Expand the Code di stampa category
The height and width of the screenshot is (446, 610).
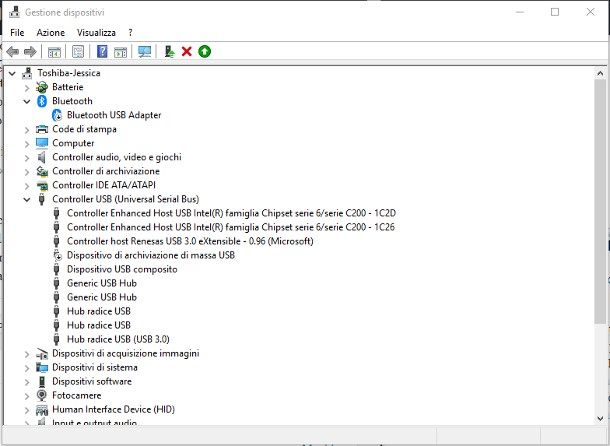coord(26,130)
